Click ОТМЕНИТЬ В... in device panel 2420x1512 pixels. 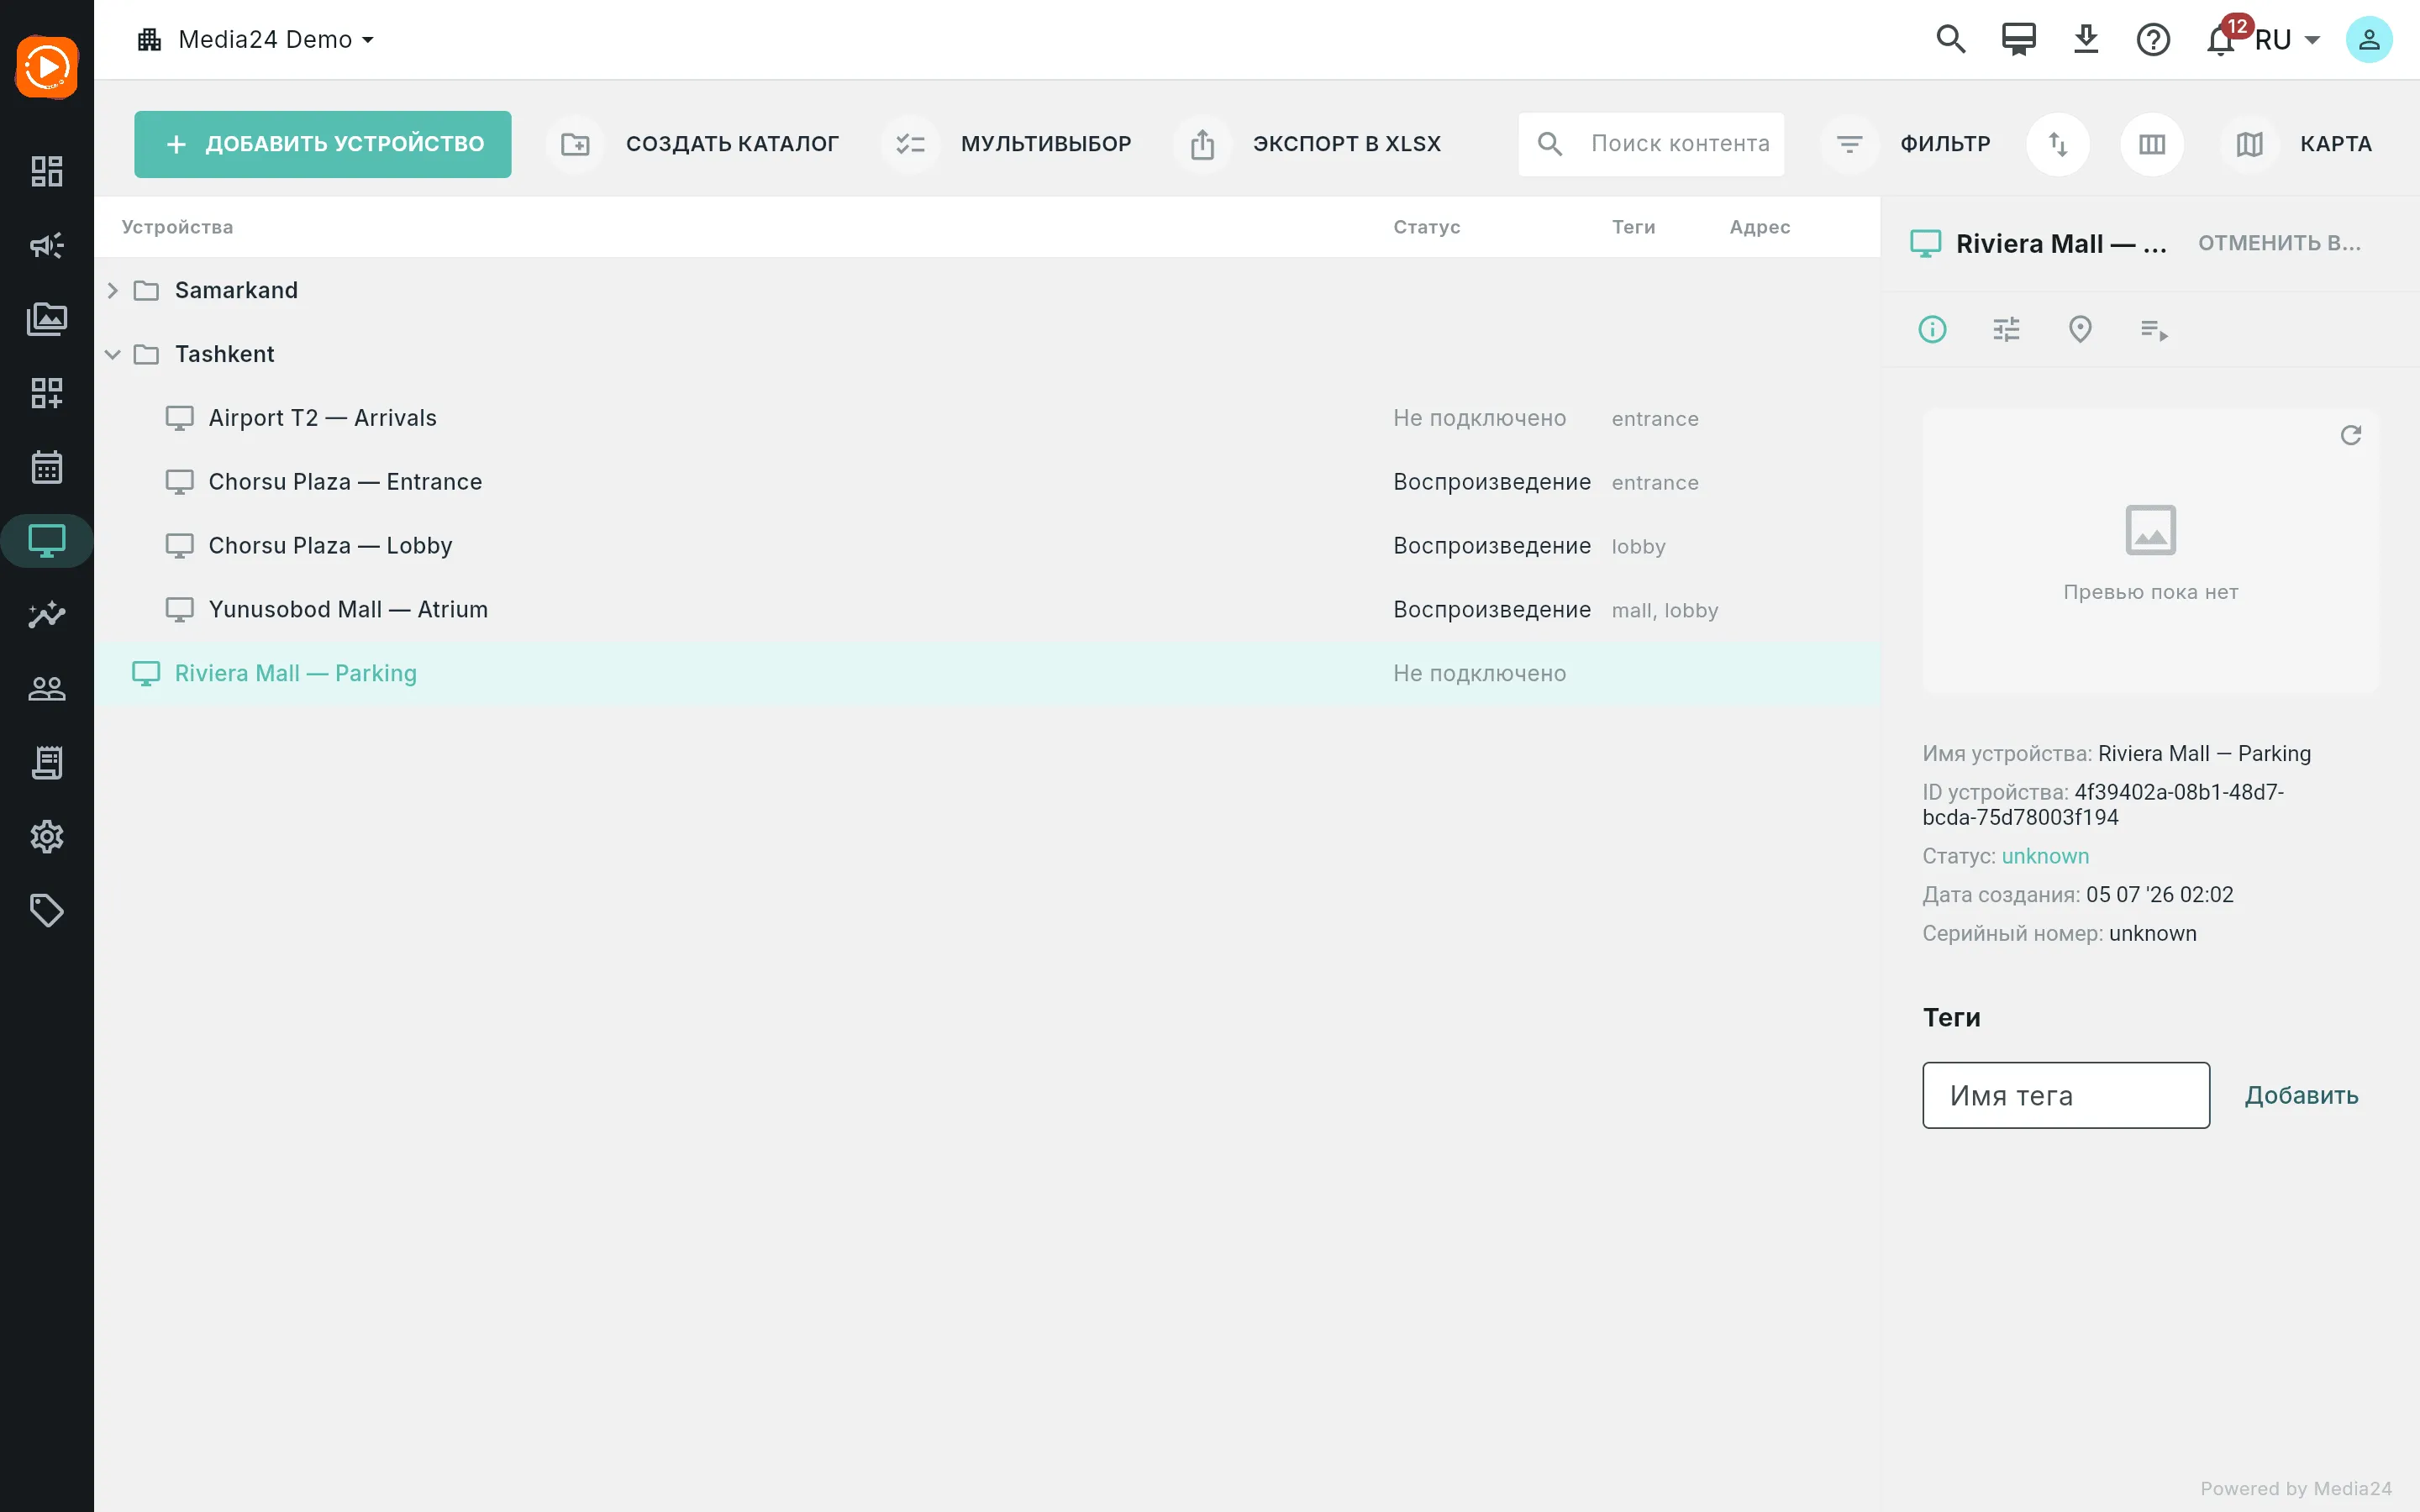pyautogui.click(x=2279, y=243)
